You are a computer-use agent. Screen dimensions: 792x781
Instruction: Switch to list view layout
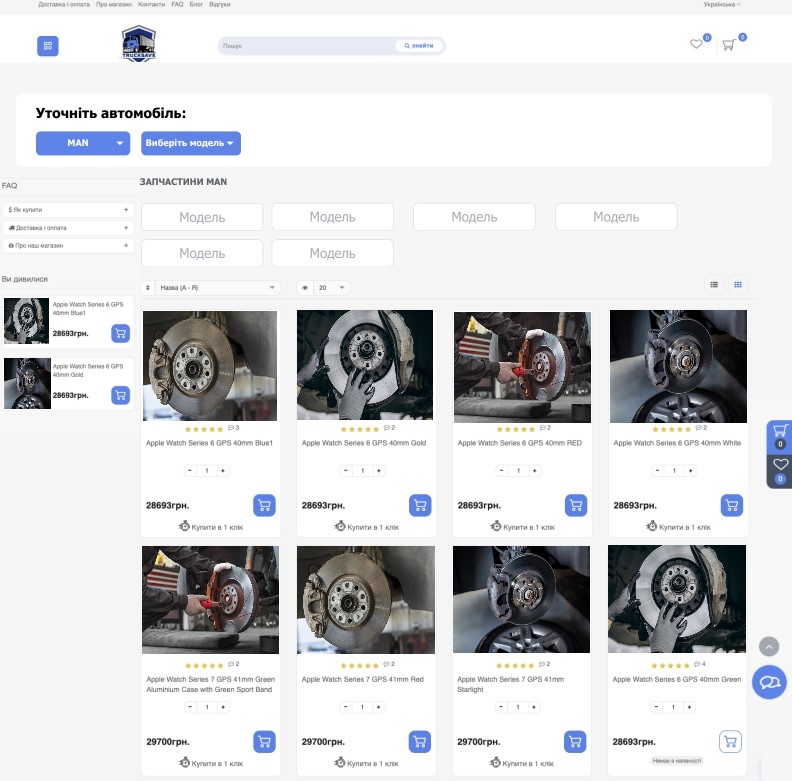pos(714,285)
